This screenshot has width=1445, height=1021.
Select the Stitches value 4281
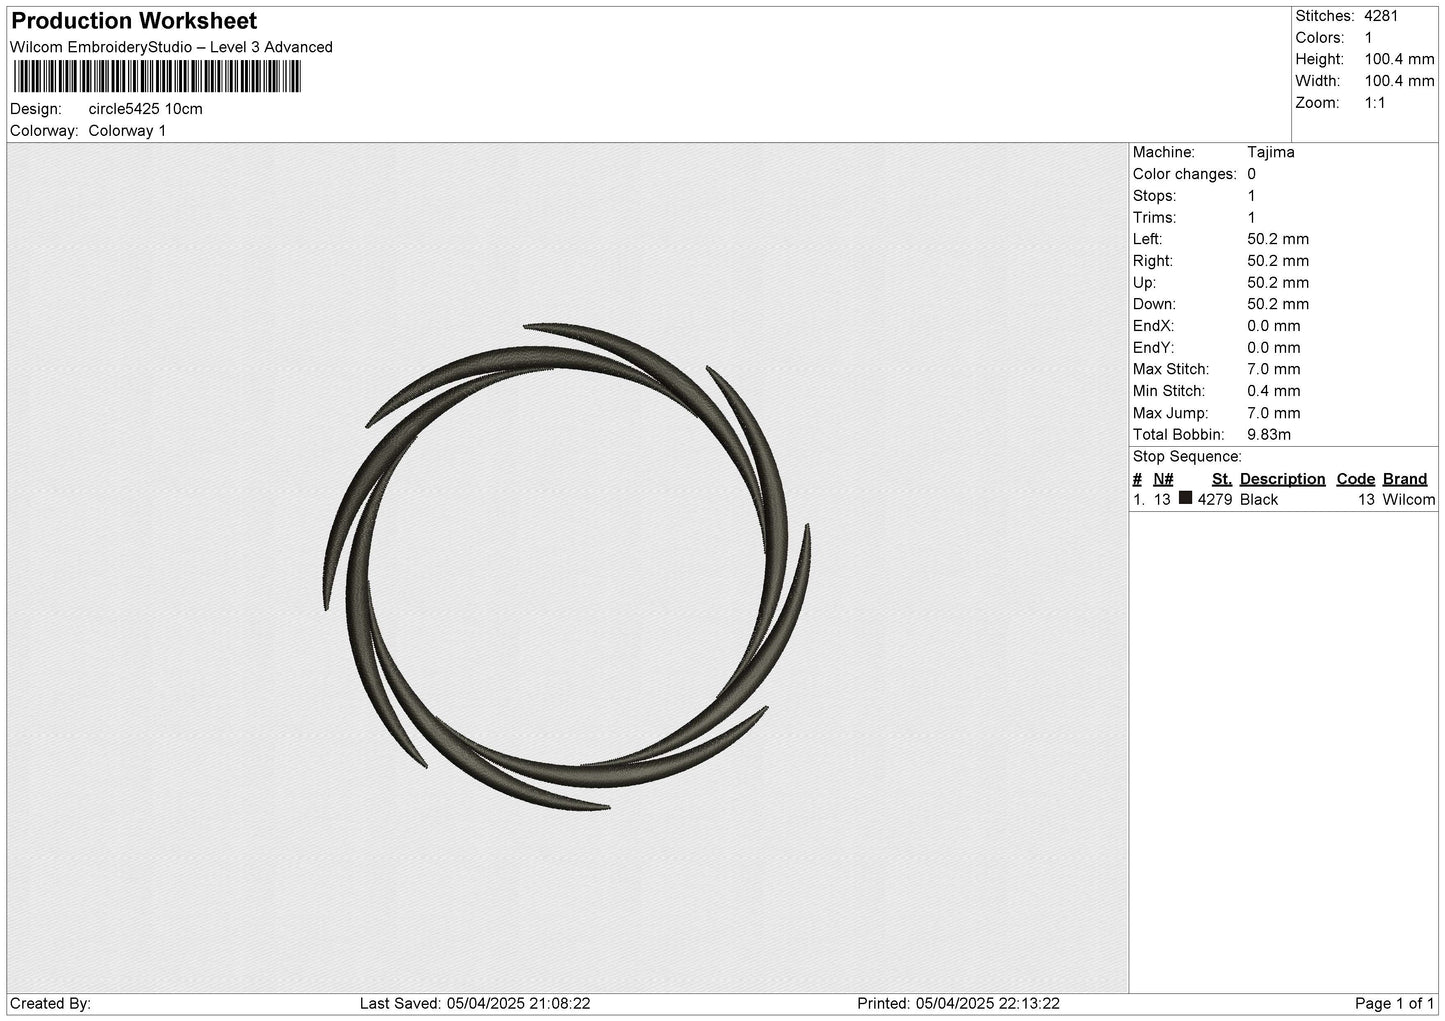point(1382,16)
